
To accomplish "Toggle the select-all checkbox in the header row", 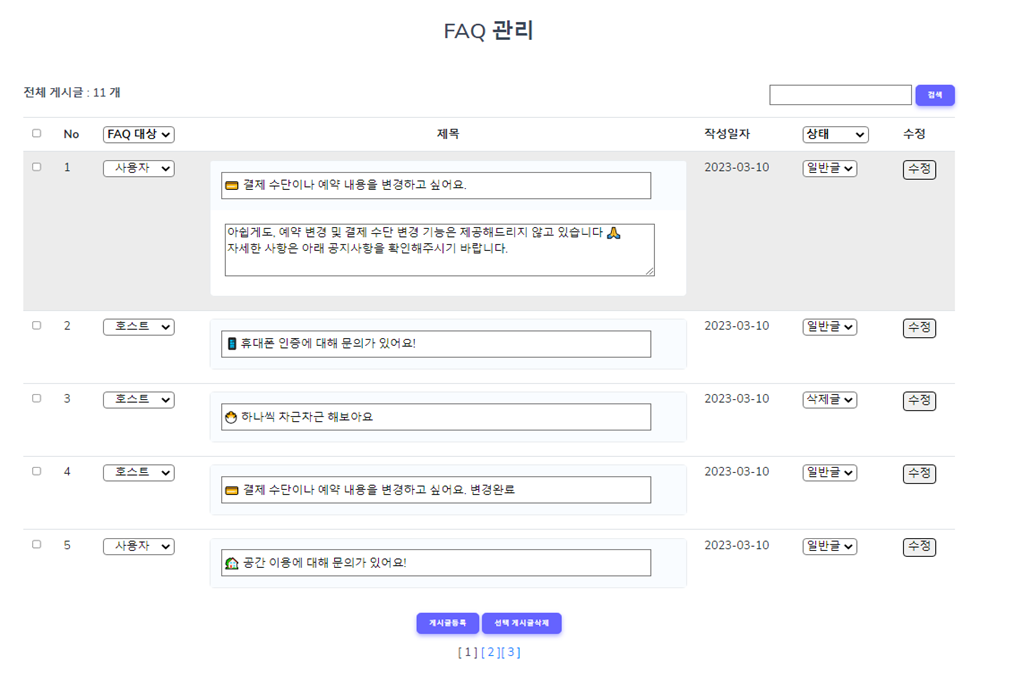I will coord(36,134).
